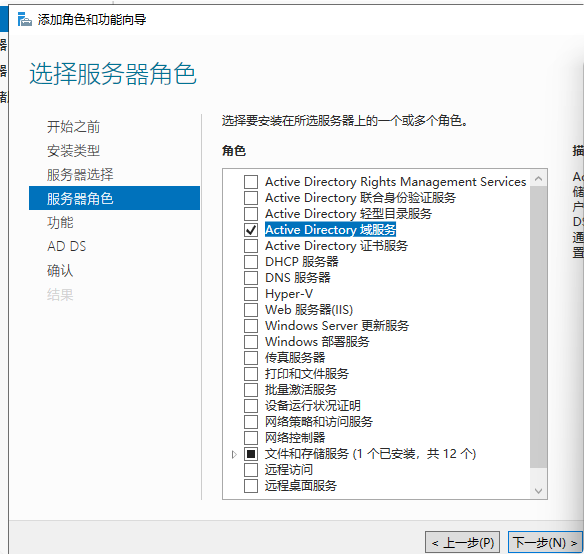
Task: Click the roles list scrollbar thumb
Action: coord(538,327)
